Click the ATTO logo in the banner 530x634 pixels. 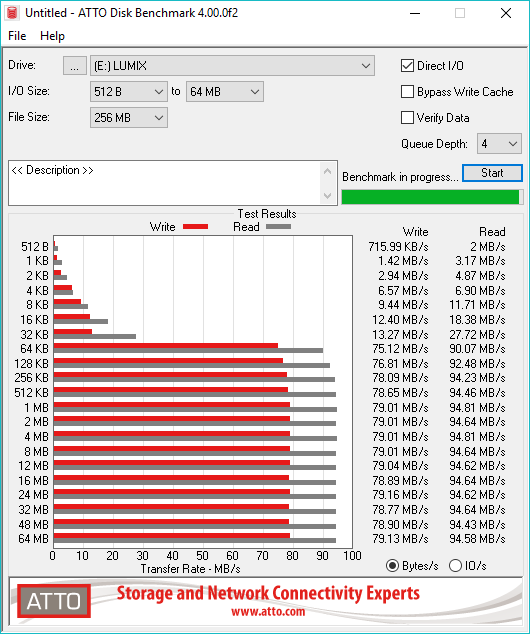tap(54, 601)
